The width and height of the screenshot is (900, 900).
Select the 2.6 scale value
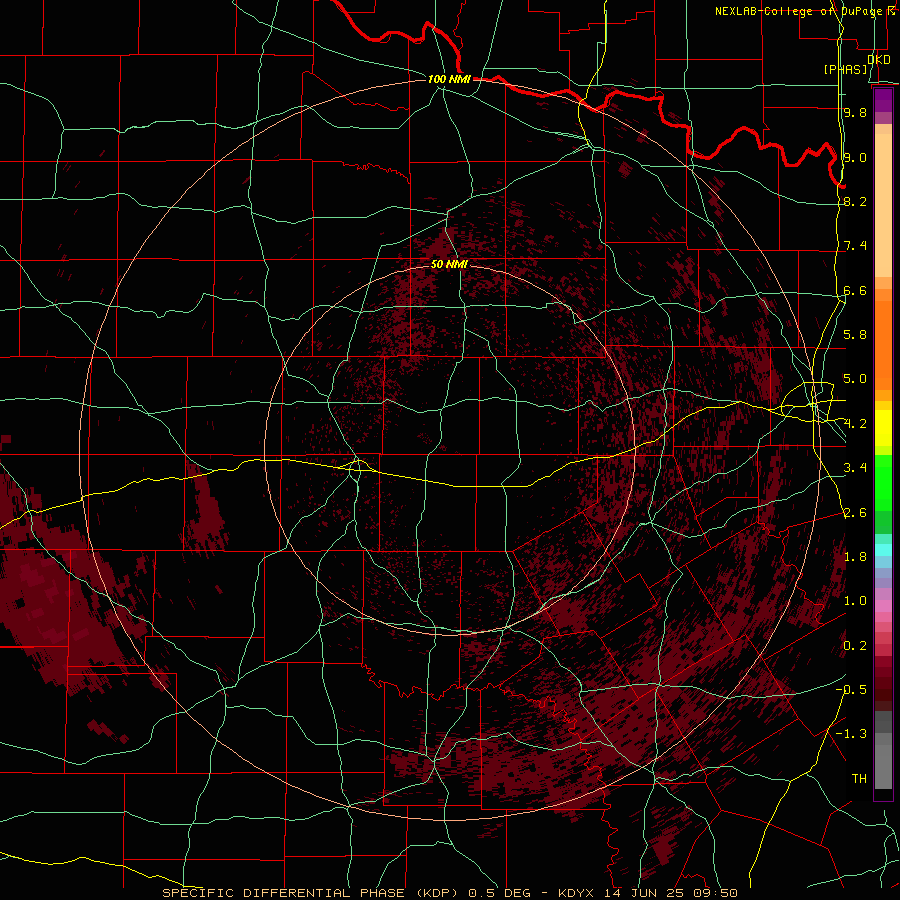[x=855, y=513]
